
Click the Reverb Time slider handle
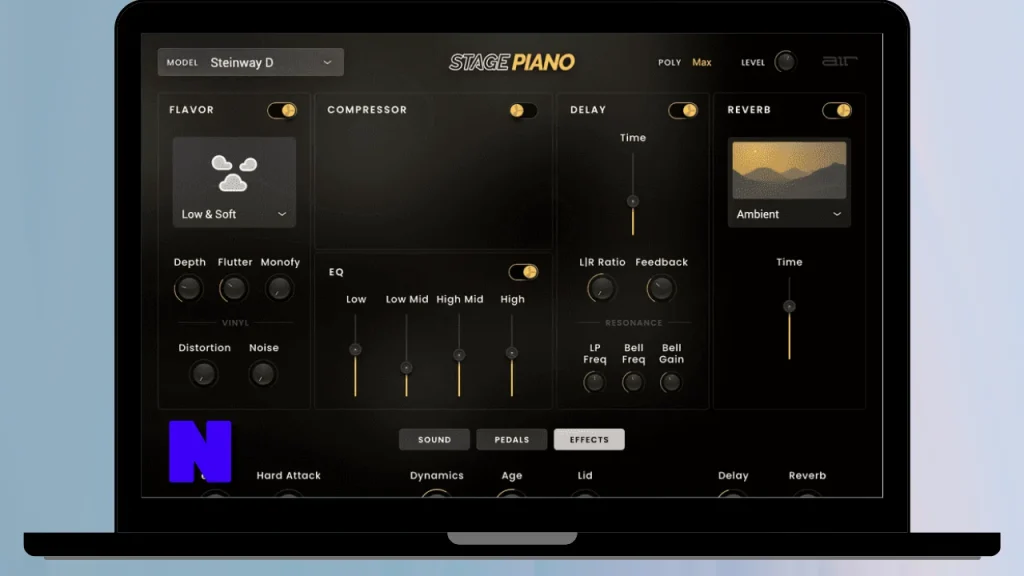789,306
